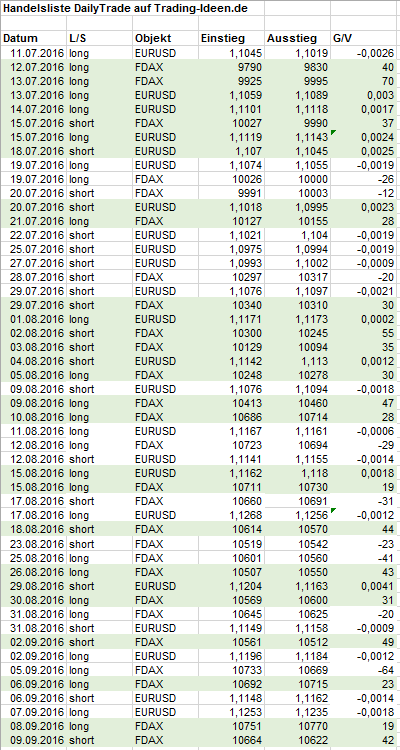Image resolution: width=400 pixels, height=750 pixels.
Task: Click comment indicator on cell 1,1256
Action: pyautogui.click(x=333, y=510)
